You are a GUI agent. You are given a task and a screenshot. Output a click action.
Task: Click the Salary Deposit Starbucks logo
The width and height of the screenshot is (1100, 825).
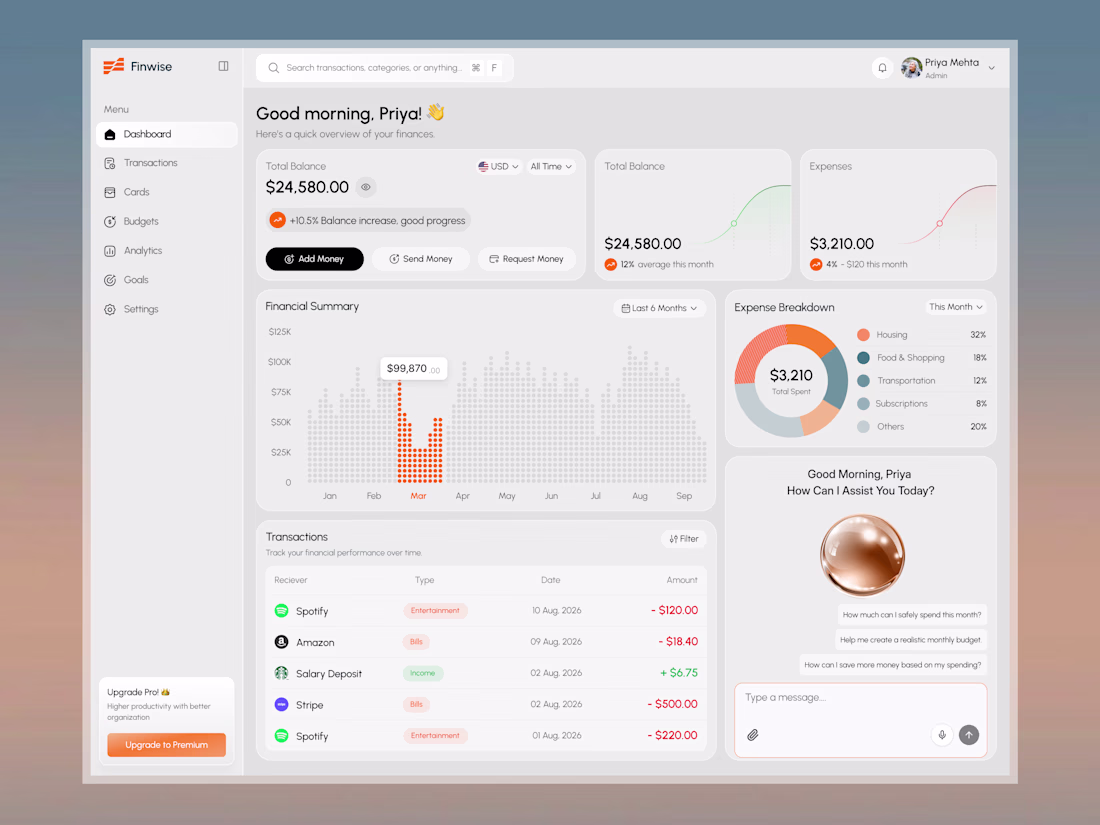(281, 673)
